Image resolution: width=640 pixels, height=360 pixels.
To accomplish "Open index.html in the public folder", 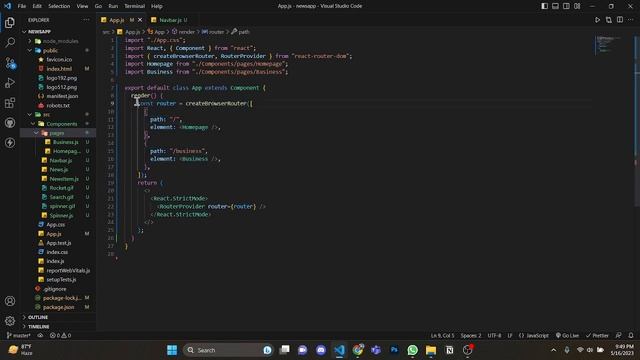I will point(59,69).
